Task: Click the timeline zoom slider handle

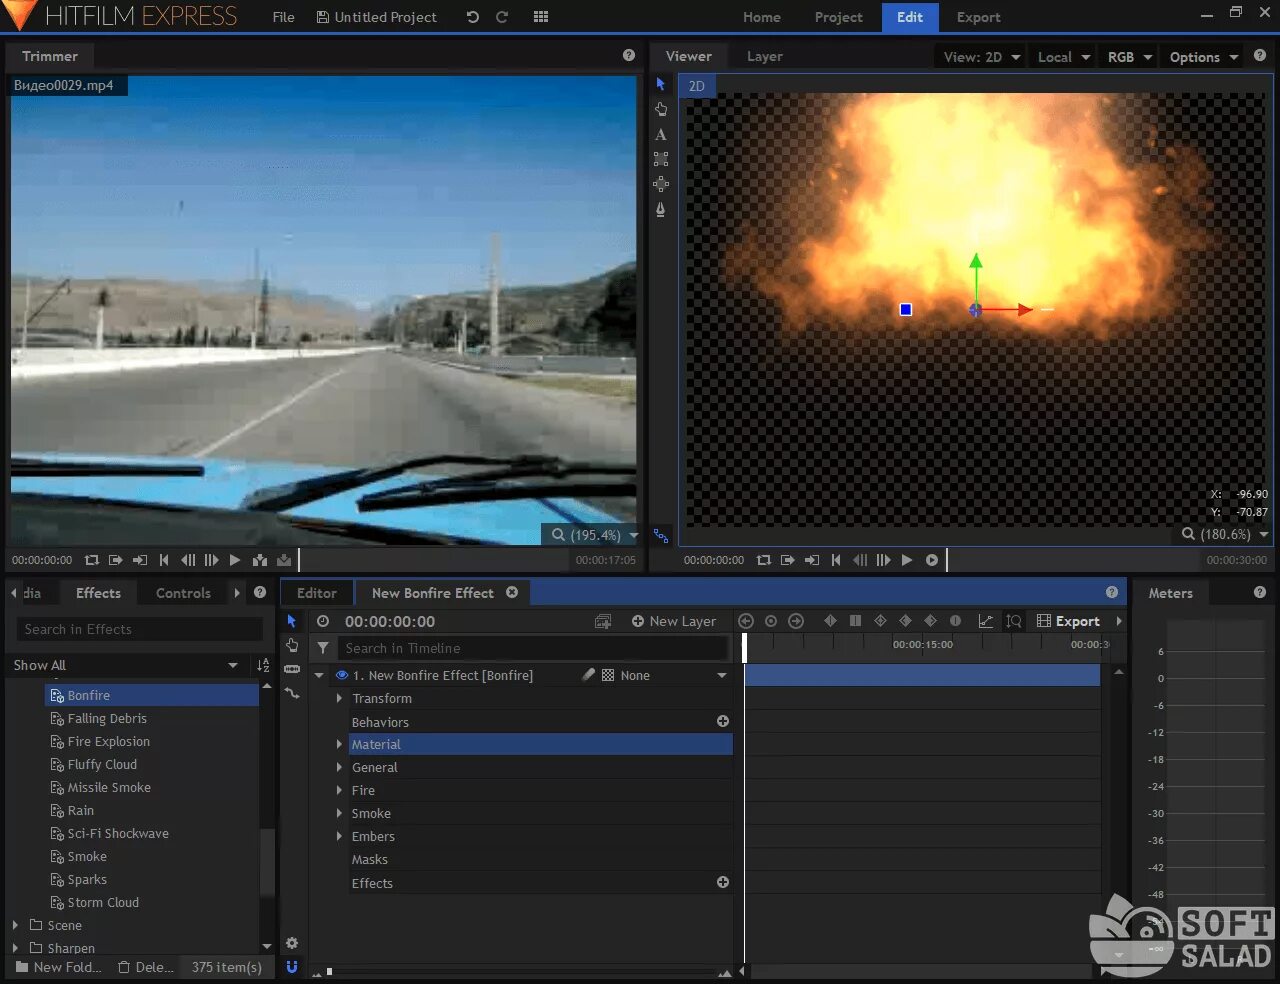Action: [x=329, y=971]
